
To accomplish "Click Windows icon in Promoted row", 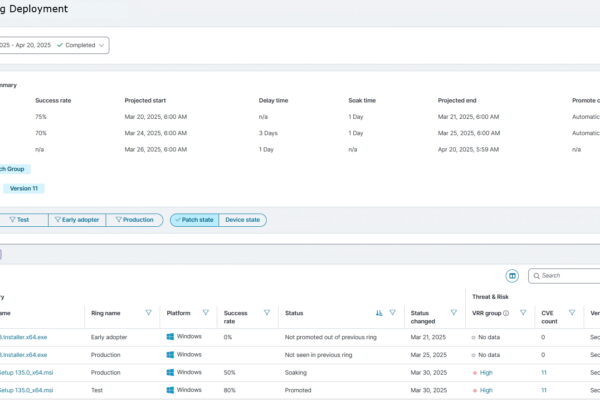I will tap(170, 390).
